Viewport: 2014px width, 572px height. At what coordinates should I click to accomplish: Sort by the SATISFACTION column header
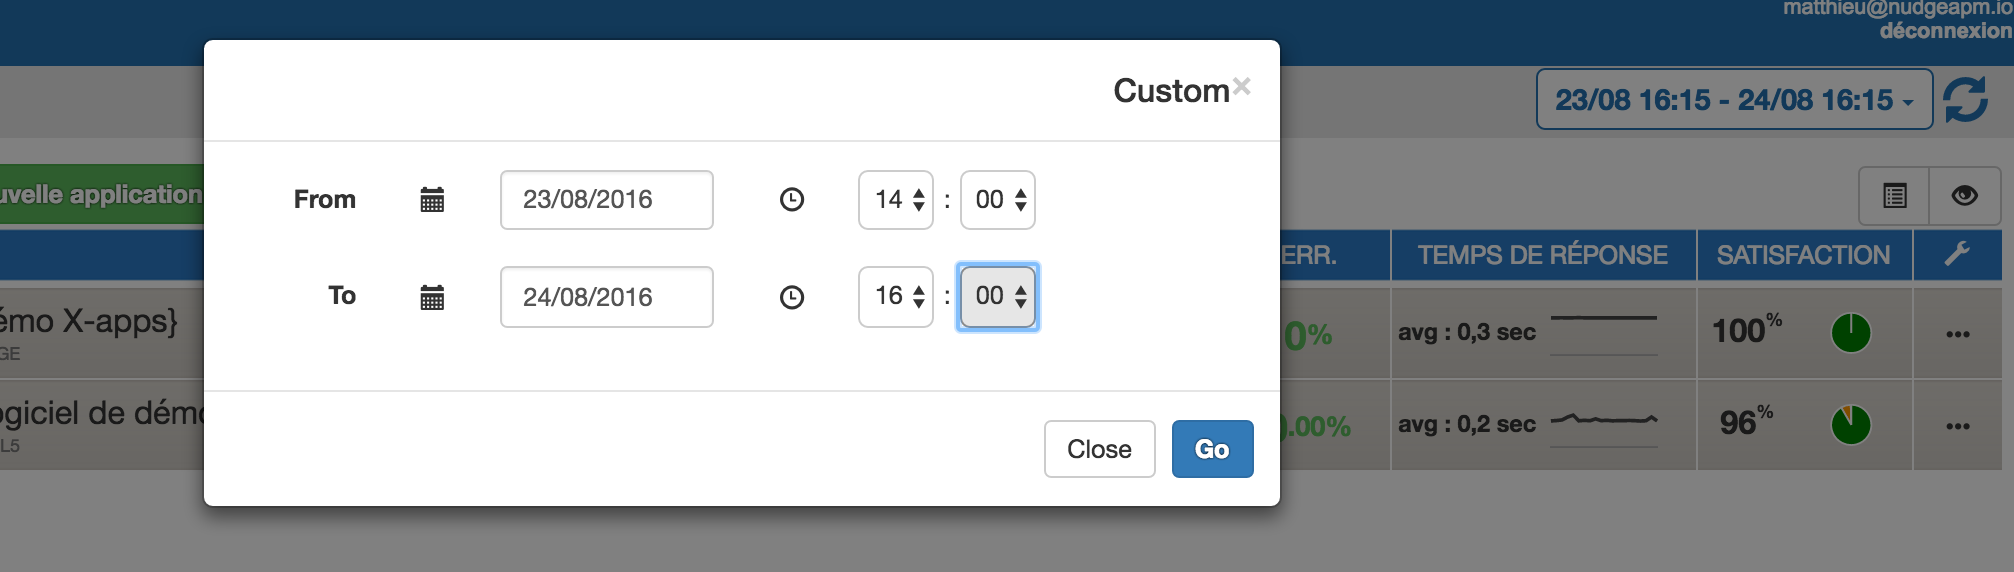click(x=1803, y=255)
